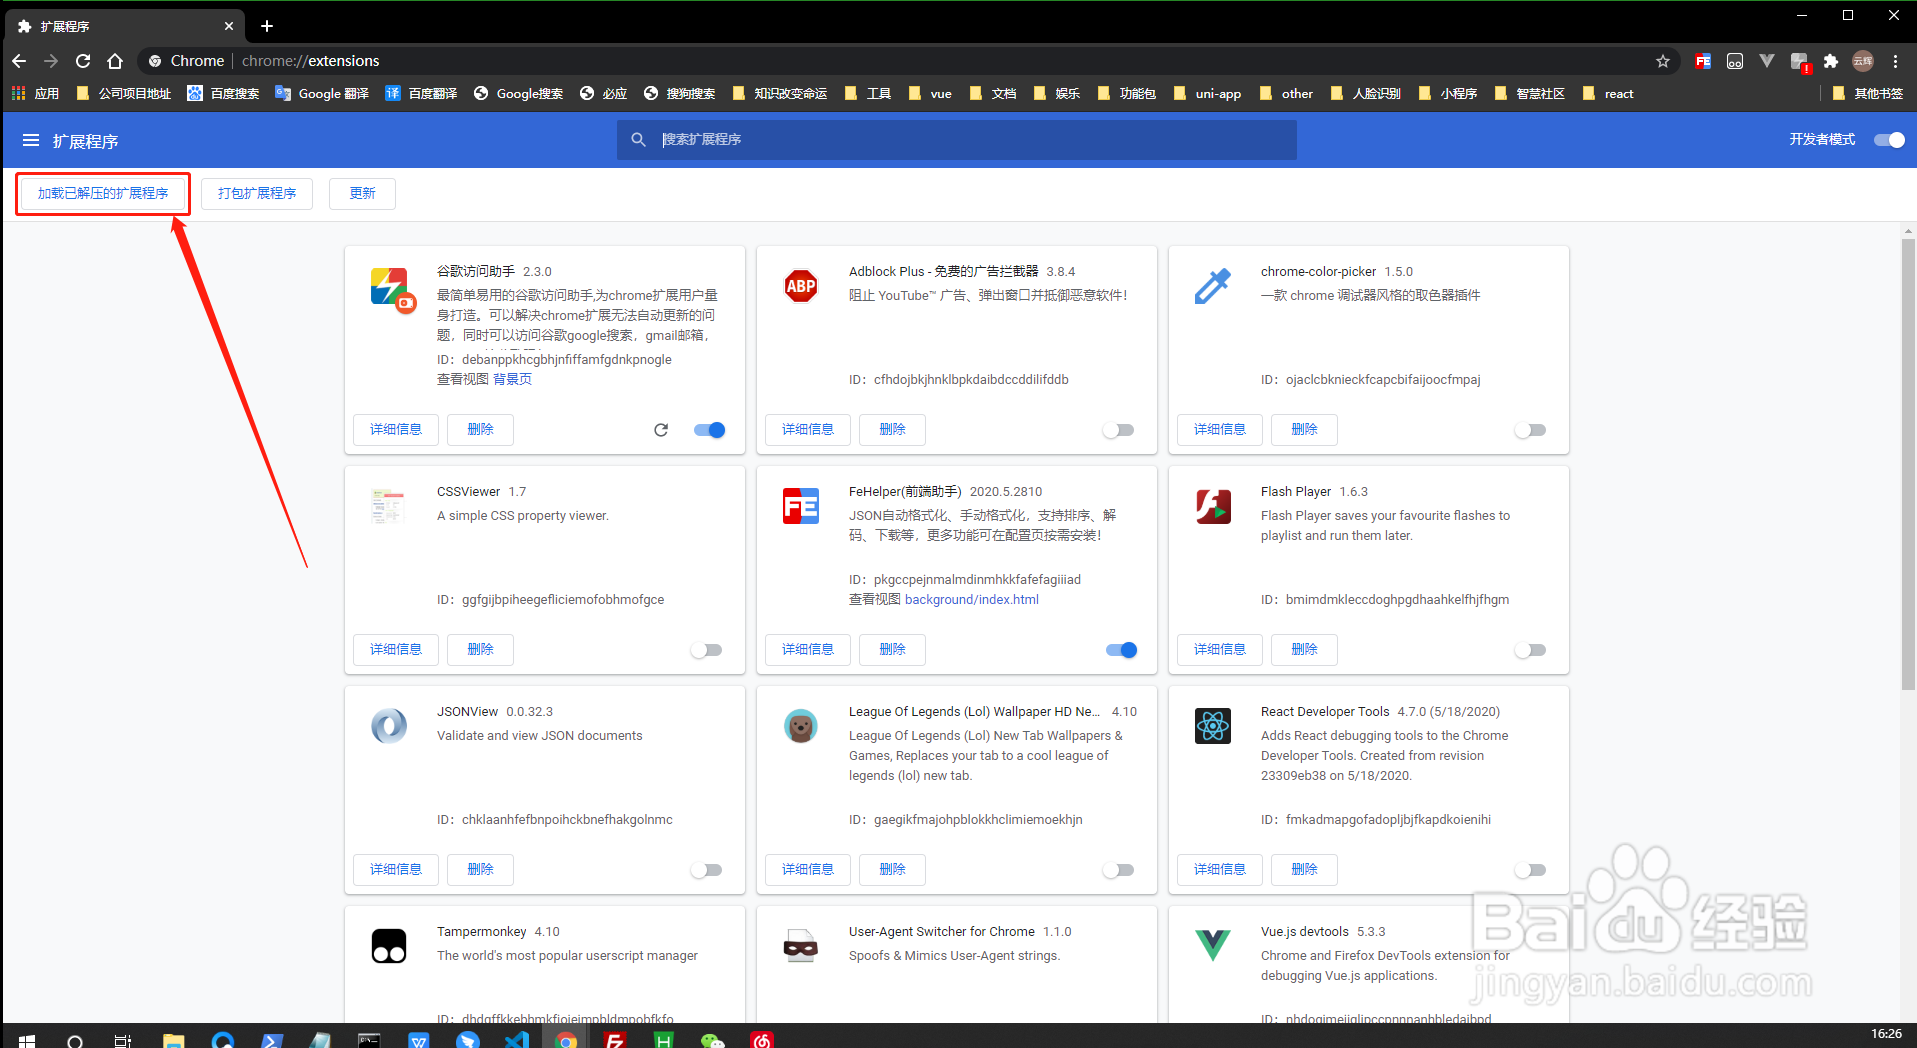The width and height of the screenshot is (1917, 1048).
Task: Disable the 谷歌访问助手 extension toggle
Action: pyautogui.click(x=710, y=430)
